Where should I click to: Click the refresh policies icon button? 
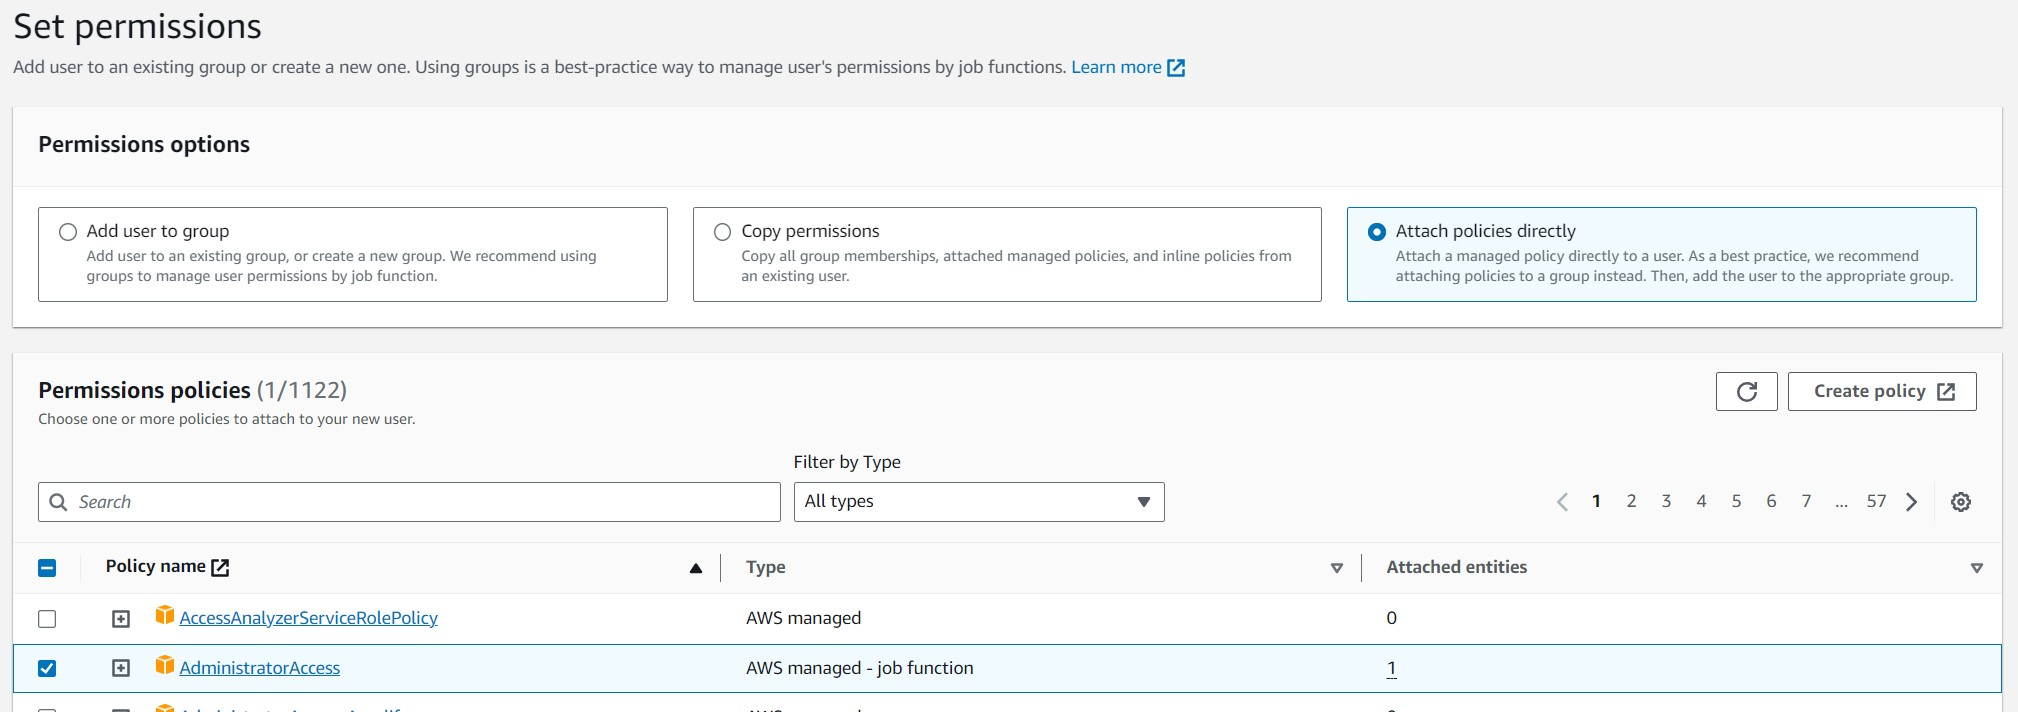click(1746, 392)
